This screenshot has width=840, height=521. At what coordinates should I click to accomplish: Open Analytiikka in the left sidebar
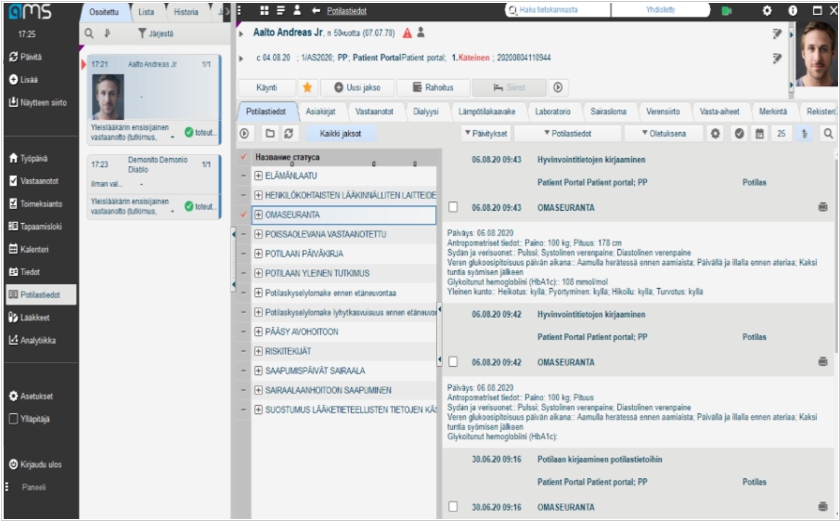(x=38, y=340)
